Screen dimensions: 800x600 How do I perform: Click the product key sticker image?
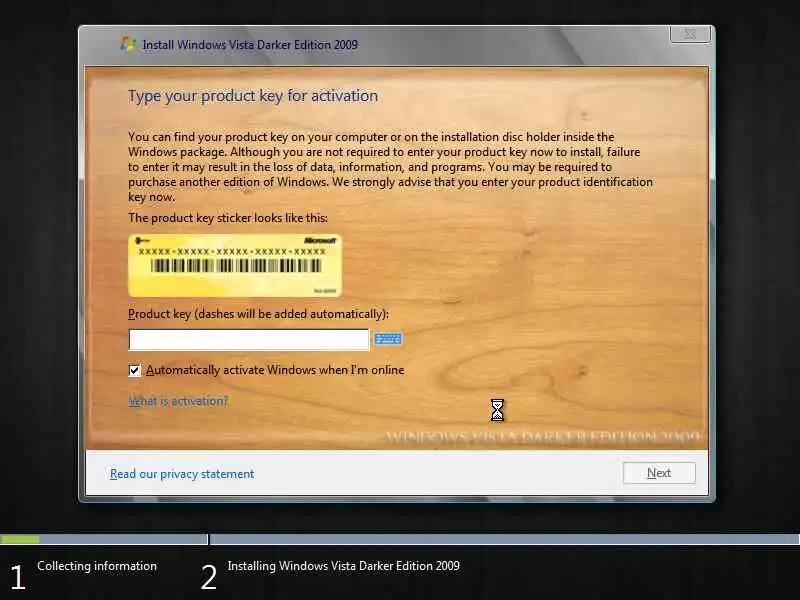click(235, 266)
